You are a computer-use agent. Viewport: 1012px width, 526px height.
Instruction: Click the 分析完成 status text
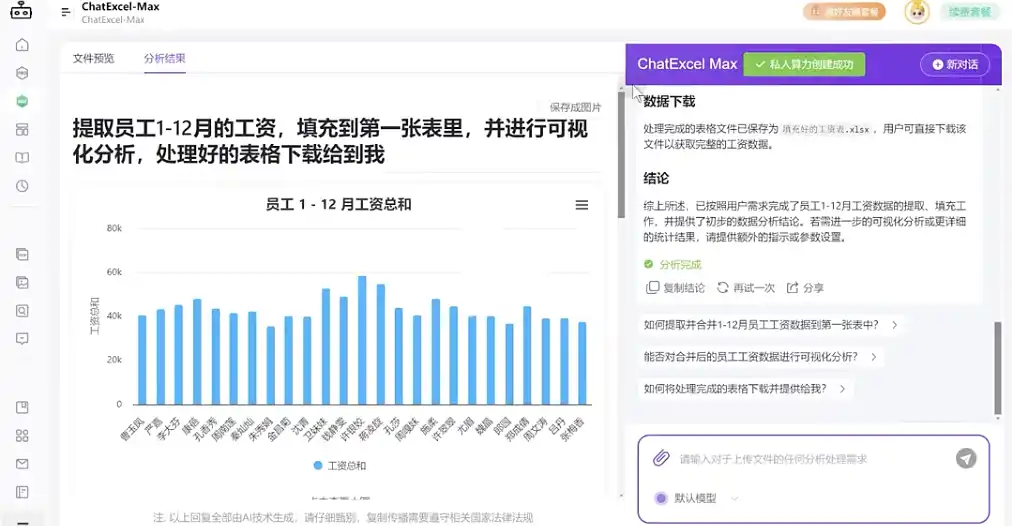coord(680,264)
